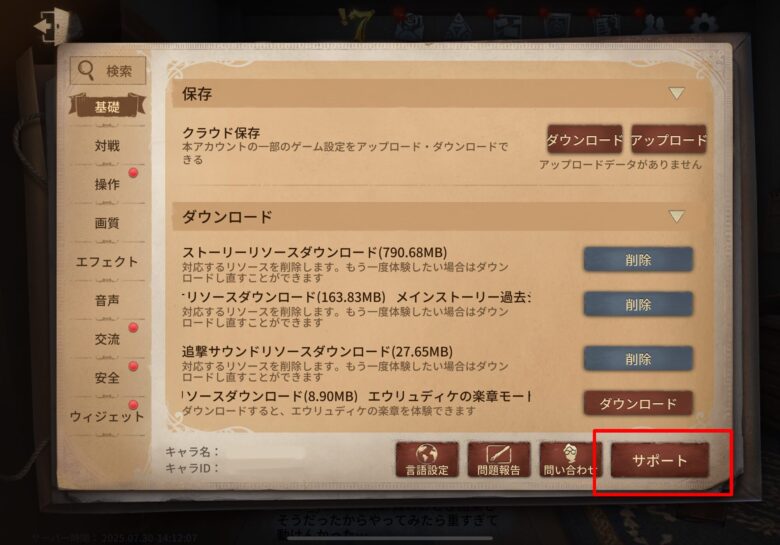Select the 対戦 settings tab
Screen dimensions: 780x545
[107, 146]
